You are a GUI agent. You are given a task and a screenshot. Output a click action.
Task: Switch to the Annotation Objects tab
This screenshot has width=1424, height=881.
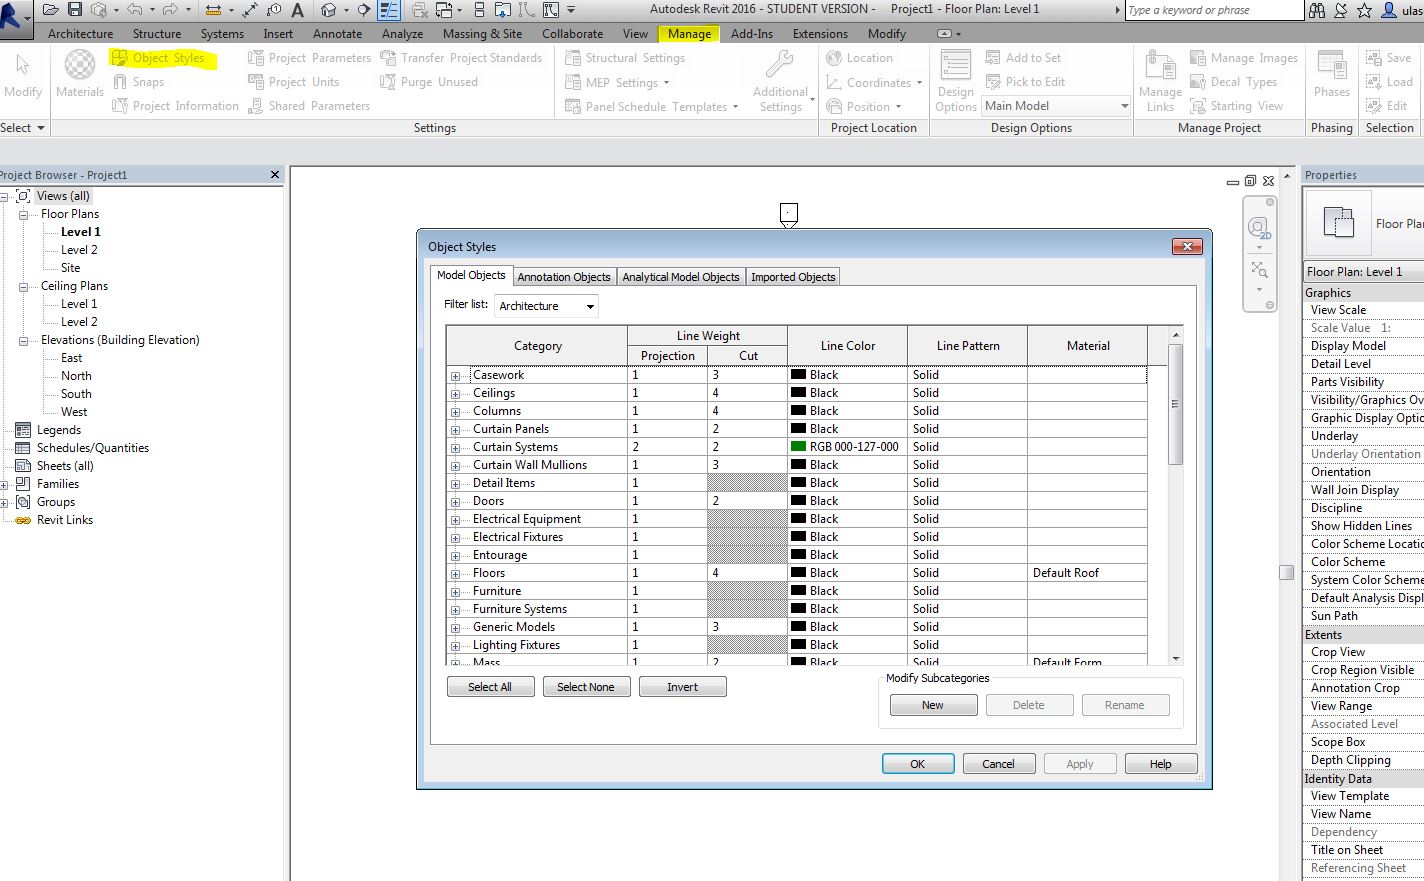(x=563, y=277)
